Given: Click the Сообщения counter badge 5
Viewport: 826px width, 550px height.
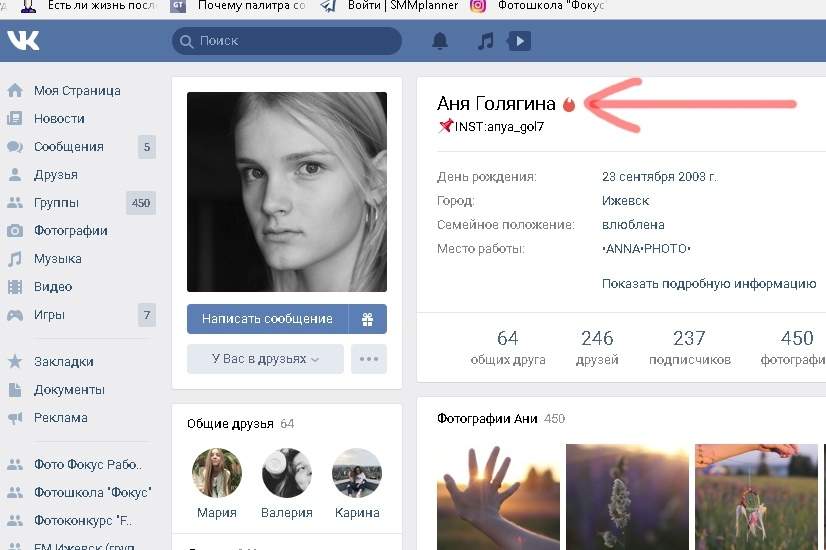Looking at the screenshot, I should [x=147, y=147].
